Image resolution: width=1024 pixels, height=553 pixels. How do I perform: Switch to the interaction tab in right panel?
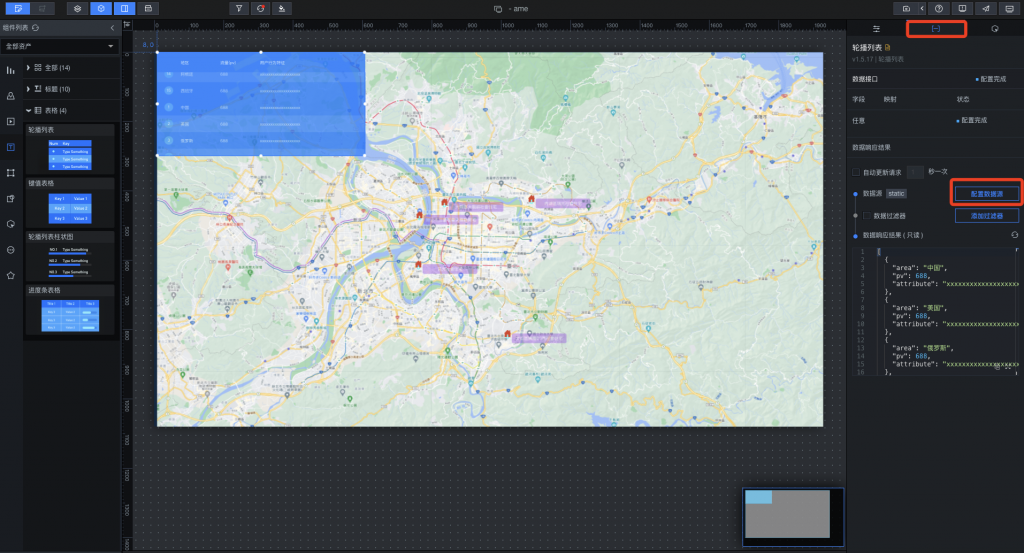pos(995,29)
